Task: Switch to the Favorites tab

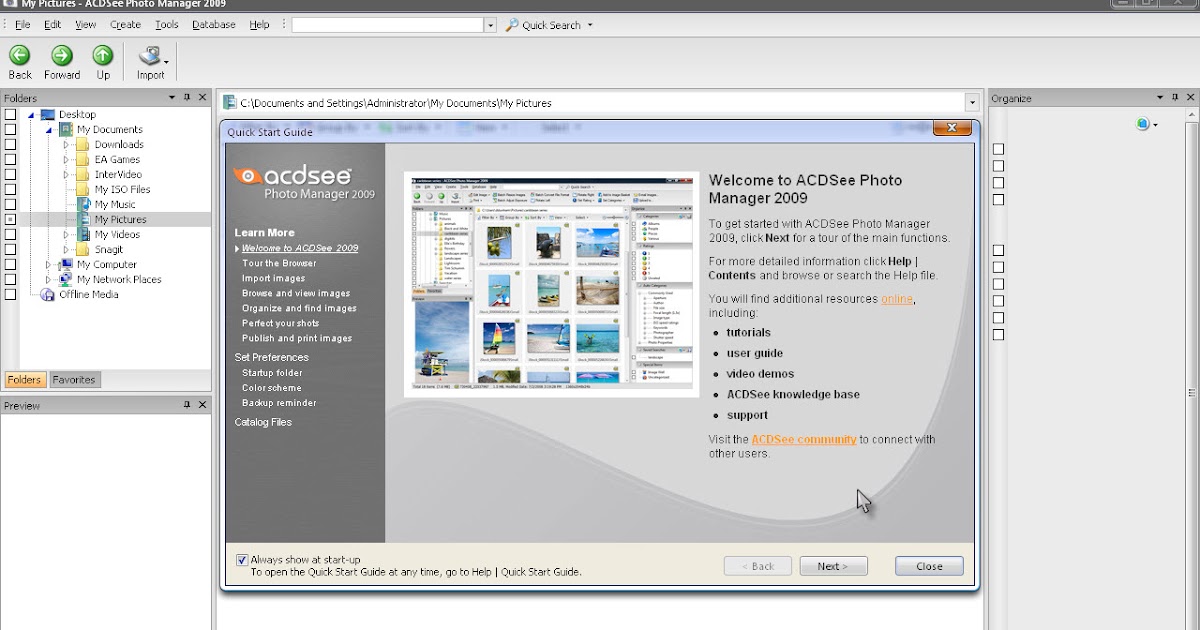Action: (x=74, y=380)
